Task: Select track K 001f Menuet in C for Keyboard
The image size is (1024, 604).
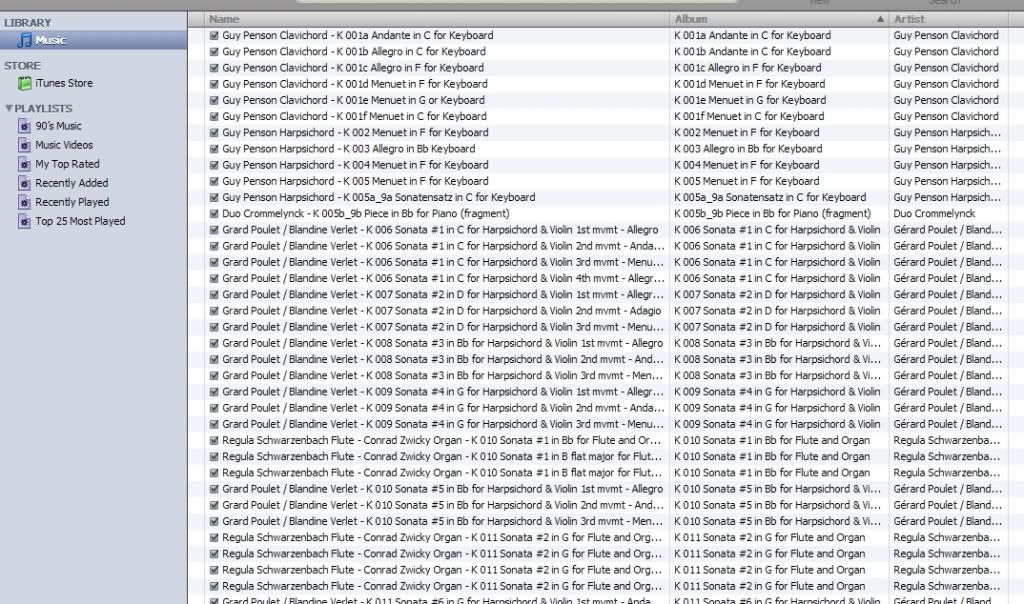Action: (354, 116)
